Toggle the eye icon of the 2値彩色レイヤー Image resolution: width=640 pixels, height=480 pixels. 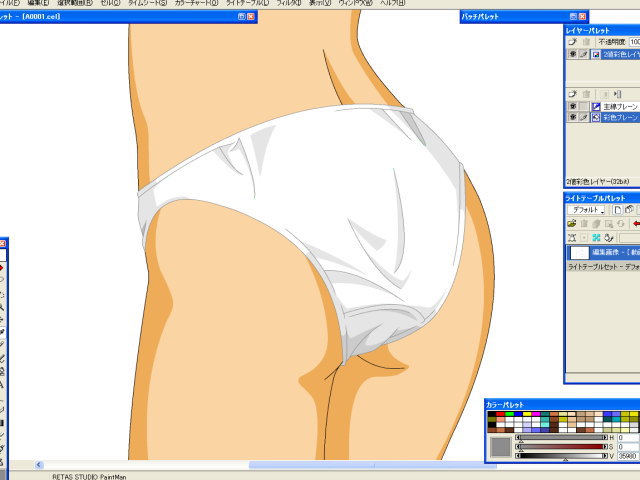pyautogui.click(x=573, y=55)
